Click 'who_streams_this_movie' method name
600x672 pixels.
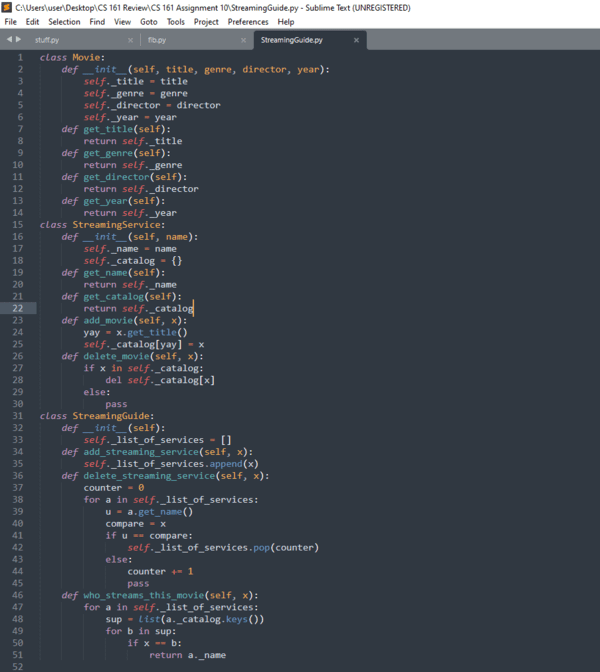pos(144,595)
